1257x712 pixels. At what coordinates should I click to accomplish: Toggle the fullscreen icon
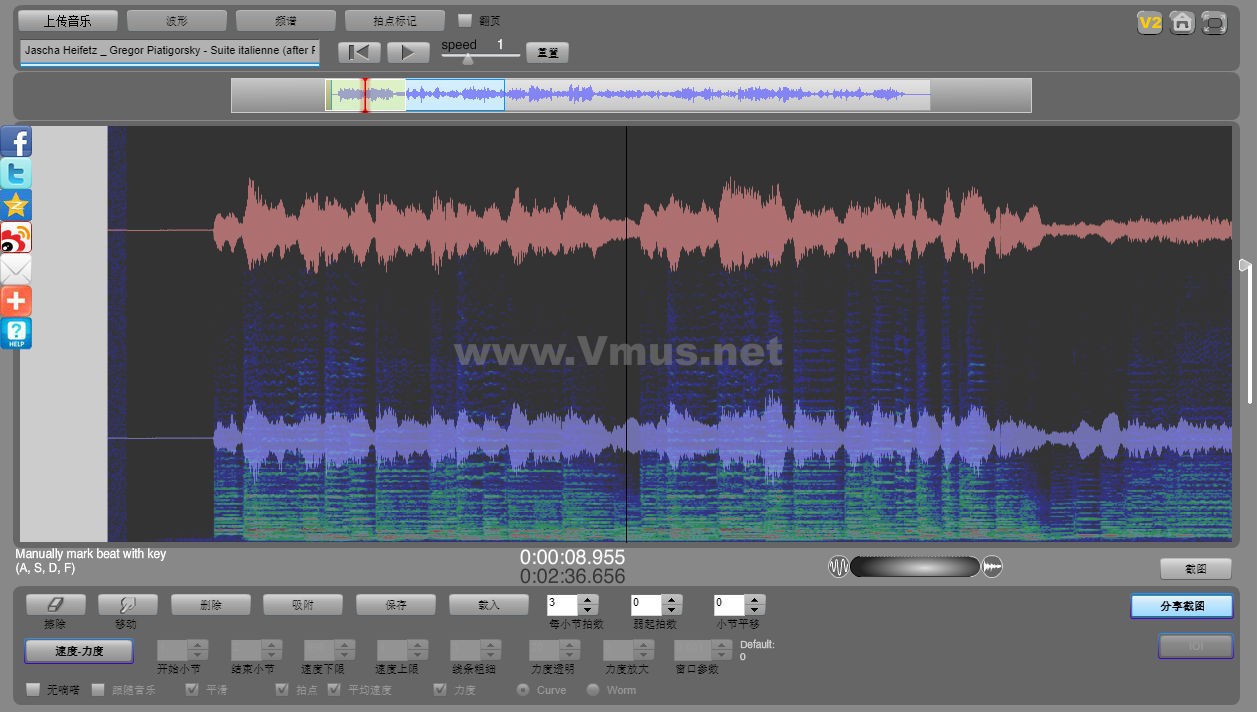click(1213, 23)
